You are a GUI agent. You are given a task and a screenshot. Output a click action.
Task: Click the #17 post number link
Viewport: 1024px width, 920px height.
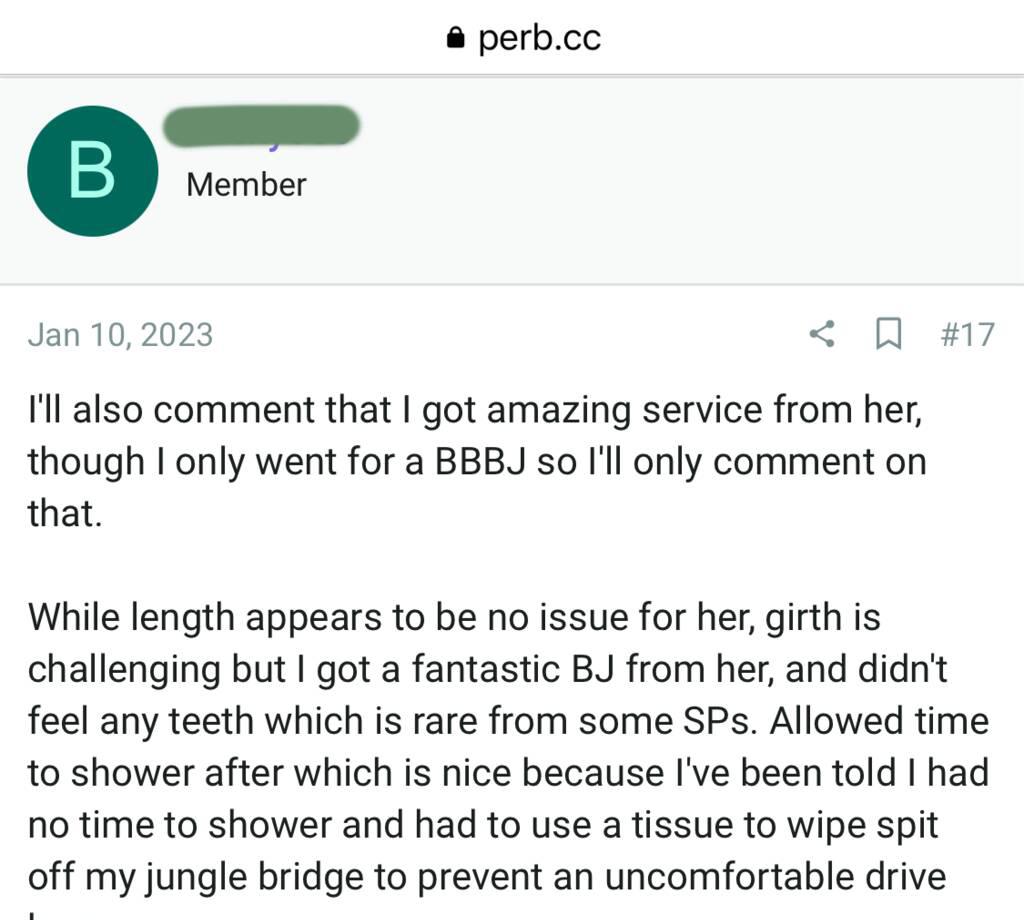[x=967, y=334]
